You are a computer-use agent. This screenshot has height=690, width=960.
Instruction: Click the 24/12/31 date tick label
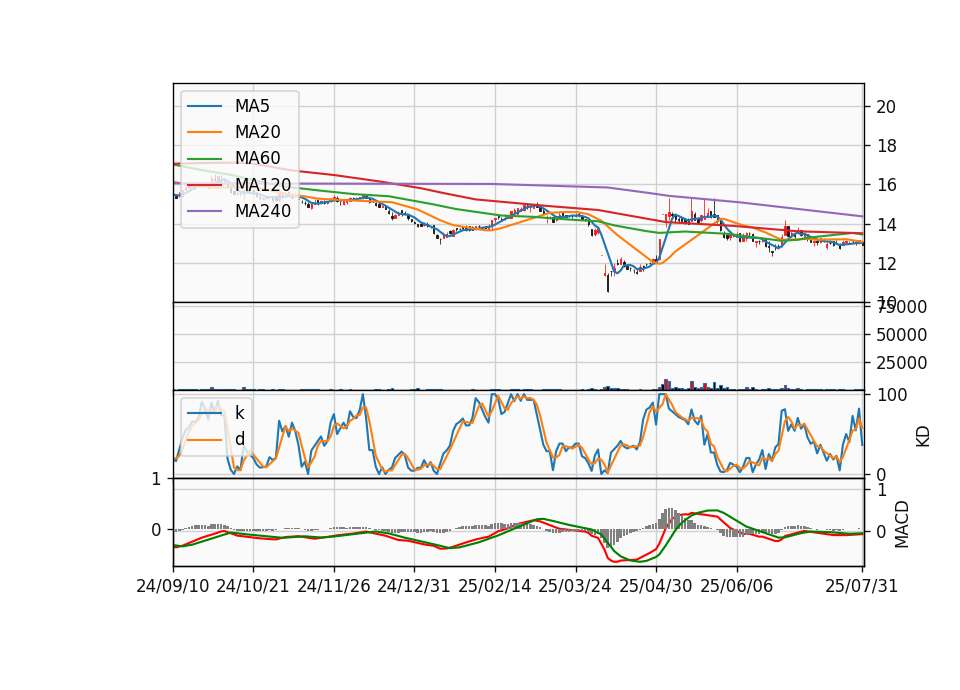tap(414, 586)
